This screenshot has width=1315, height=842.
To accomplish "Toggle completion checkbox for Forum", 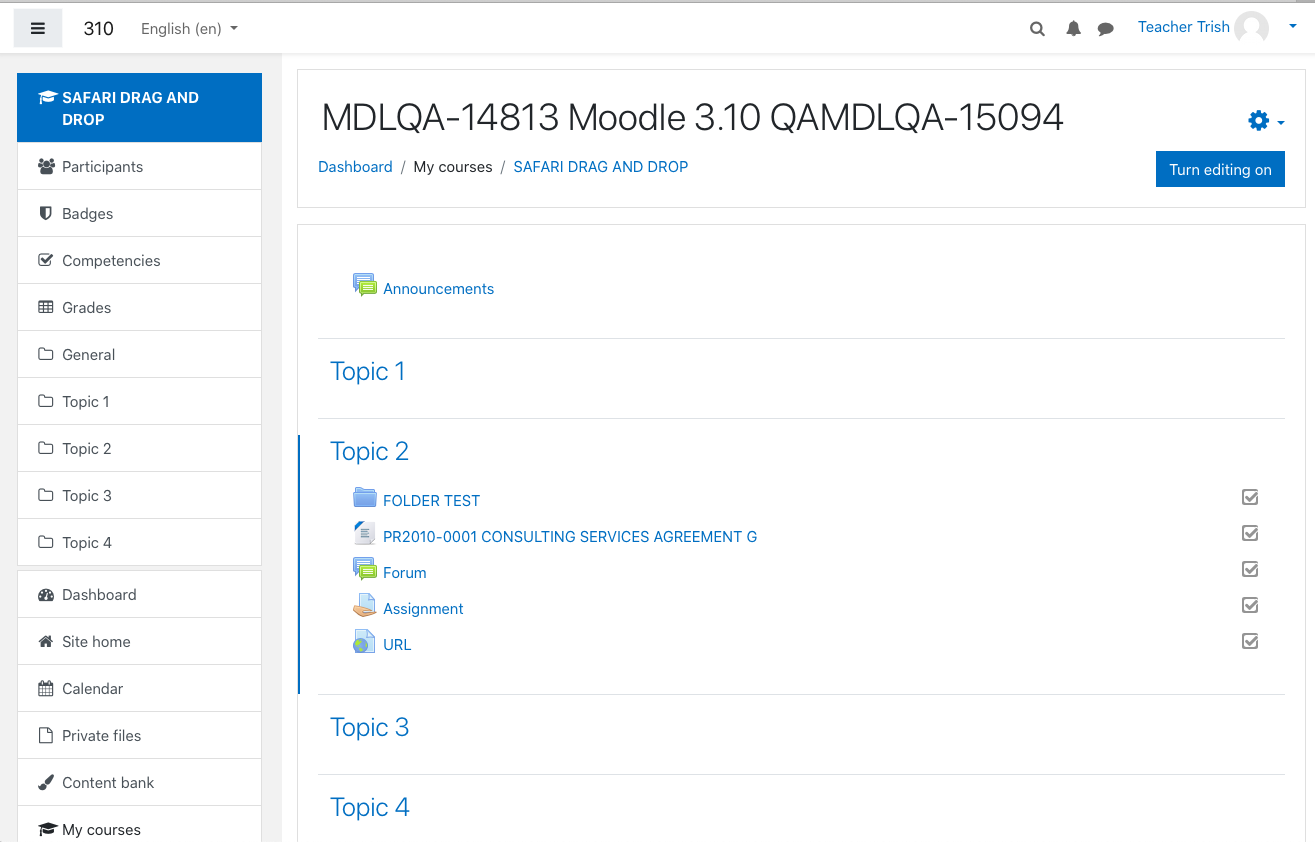I will pyautogui.click(x=1250, y=569).
